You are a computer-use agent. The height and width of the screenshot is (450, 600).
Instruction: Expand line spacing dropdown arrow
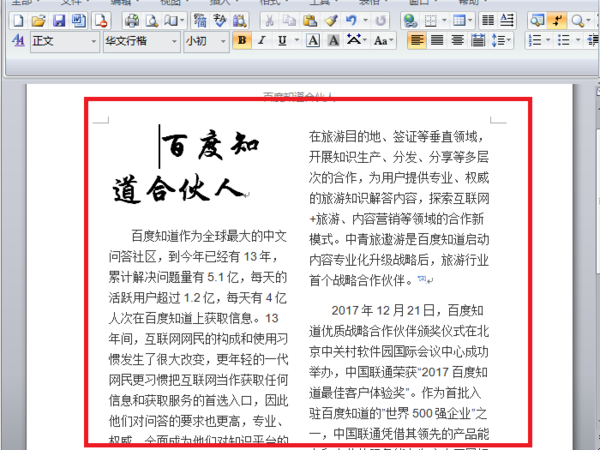(x=509, y=40)
